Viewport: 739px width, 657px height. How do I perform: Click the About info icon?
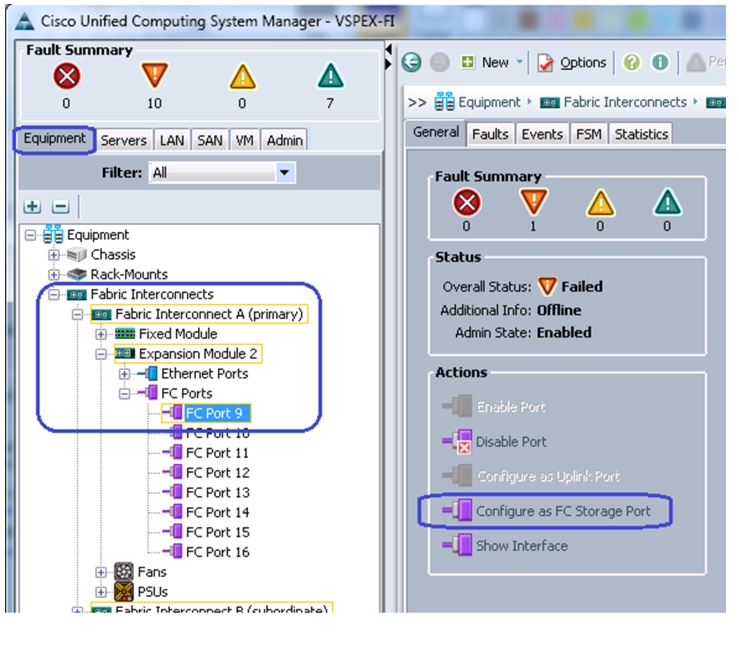pos(660,62)
